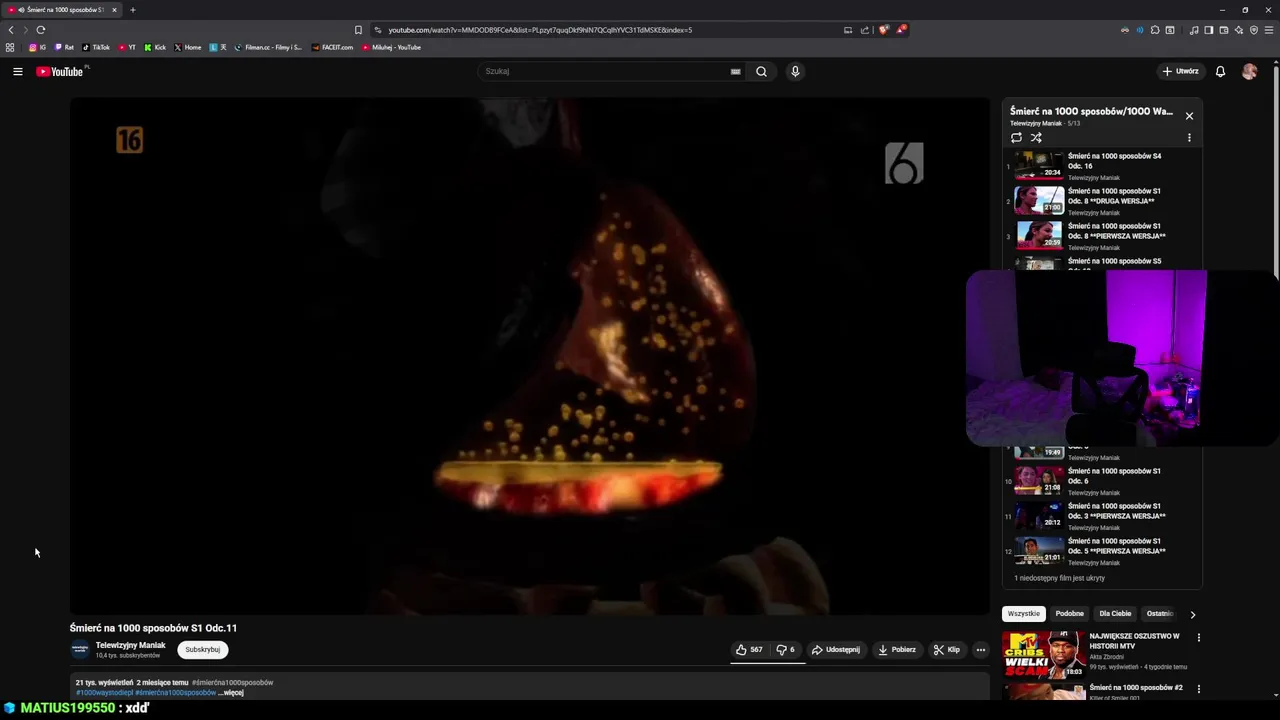Viewport: 1280px width, 720px height.
Task: Open the account avatar menu
Action: [x=1249, y=71]
